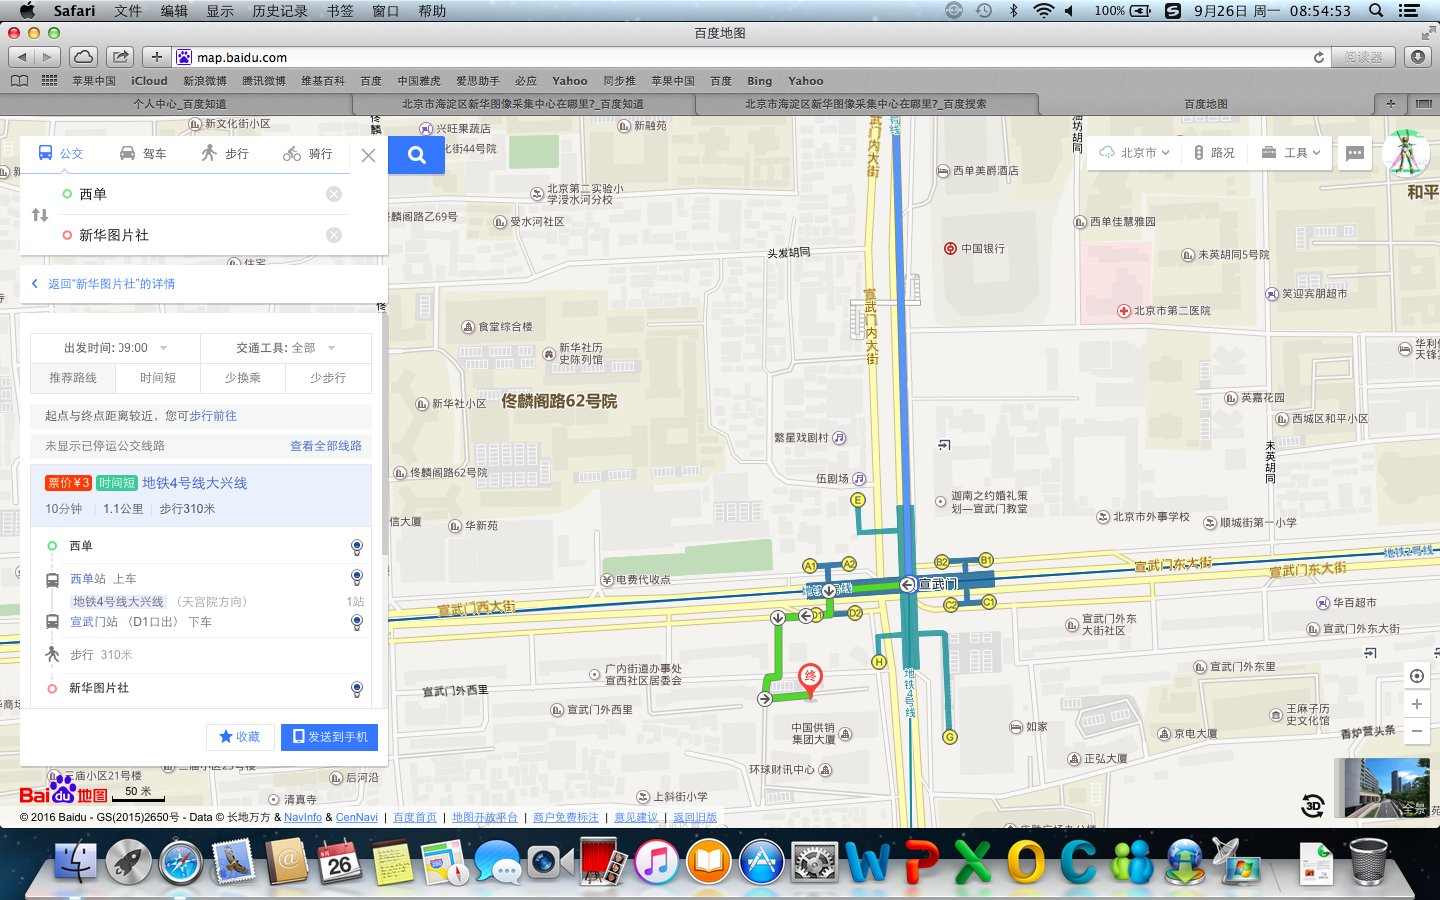The height and width of the screenshot is (900, 1440).
Task: Clear the 西单 origin field
Action: click(334, 194)
